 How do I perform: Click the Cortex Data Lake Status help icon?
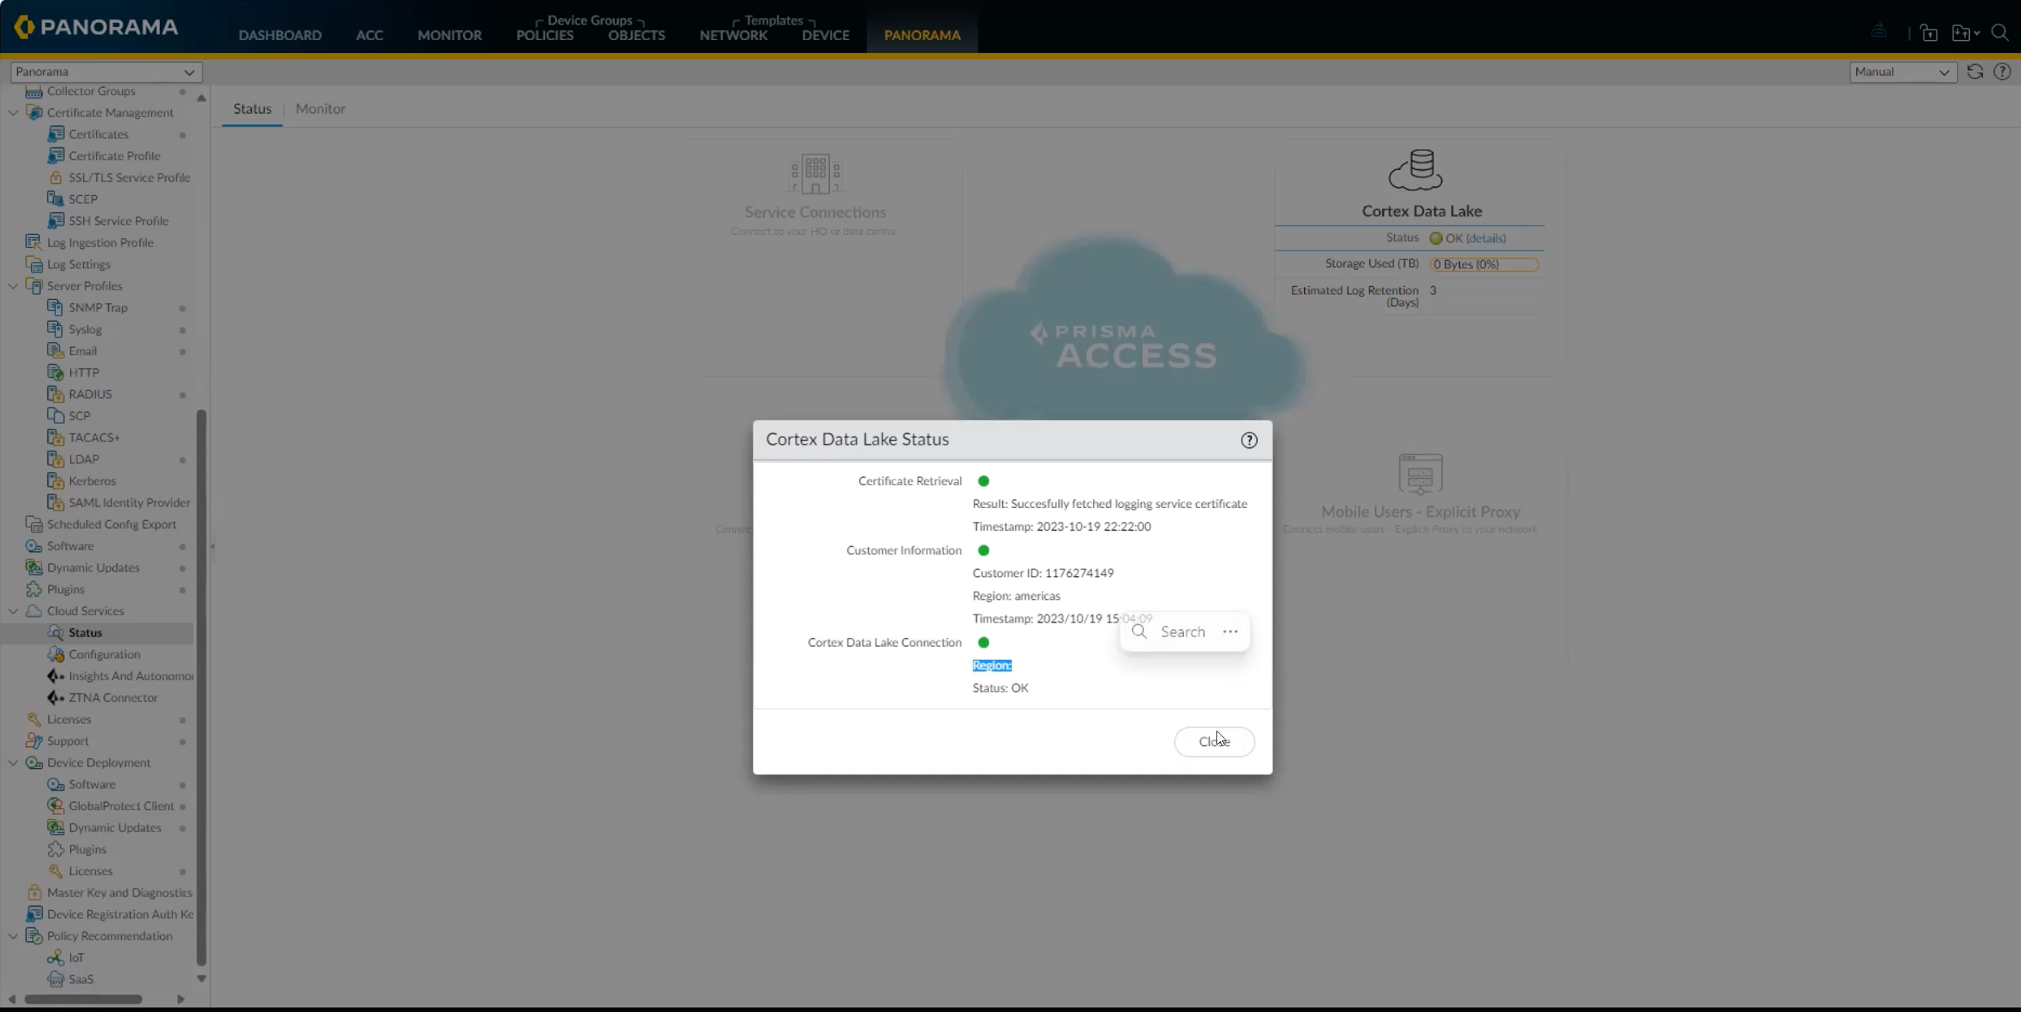[x=1248, y=439]
